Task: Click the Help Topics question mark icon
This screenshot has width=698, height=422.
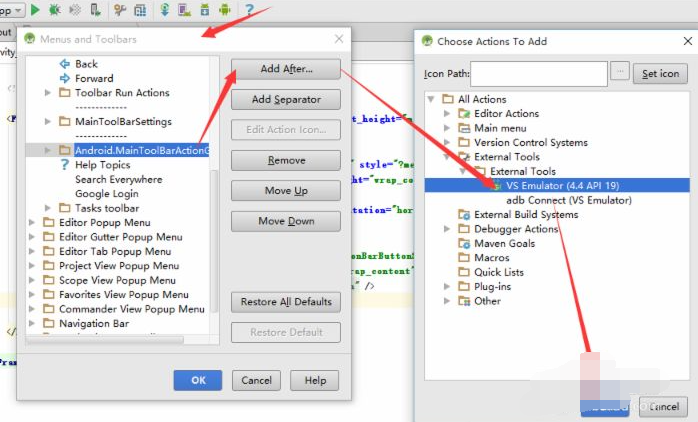Action: pyautogui.click(x=65, y=165)
